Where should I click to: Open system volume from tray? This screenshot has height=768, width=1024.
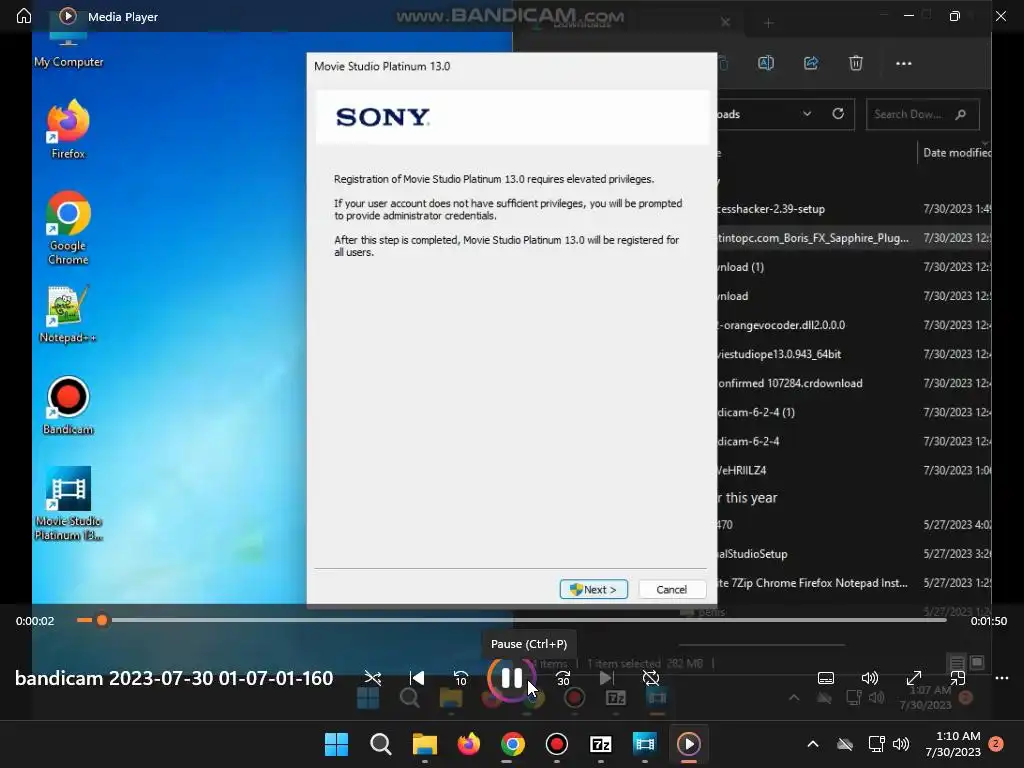(901, 744)
